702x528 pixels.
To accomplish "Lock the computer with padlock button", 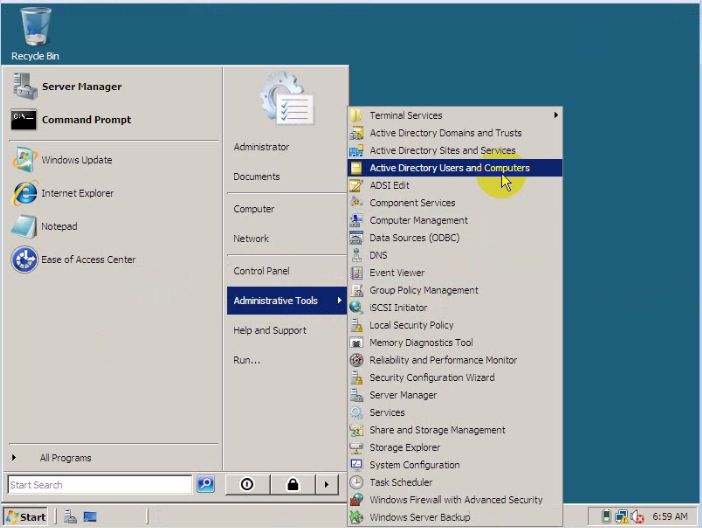I will pyautogui.click(x=293, y=484).
